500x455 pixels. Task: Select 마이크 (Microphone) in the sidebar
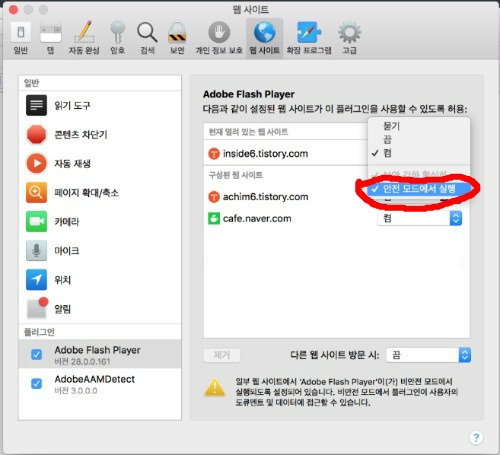pyautogui.click(x=100, y=251)
